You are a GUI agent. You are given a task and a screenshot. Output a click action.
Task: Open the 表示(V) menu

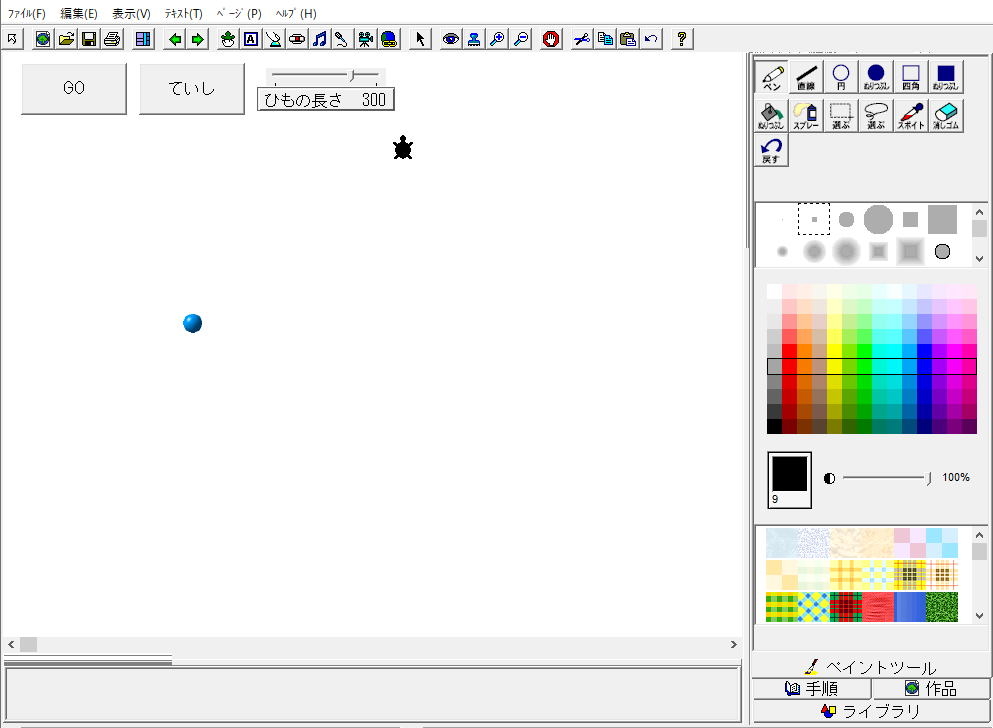(x=131, y=14)
